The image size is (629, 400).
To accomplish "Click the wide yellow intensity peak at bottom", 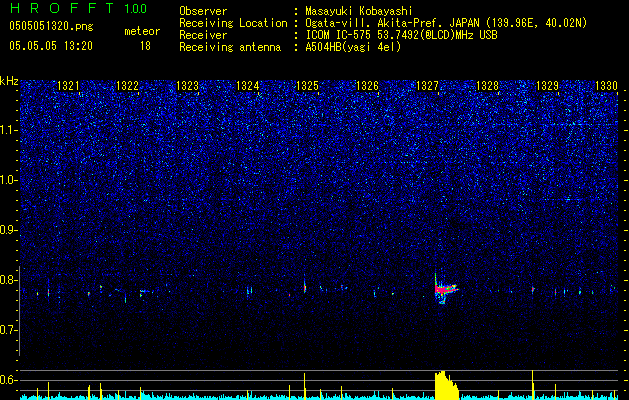I will click(x=446, y=385).
